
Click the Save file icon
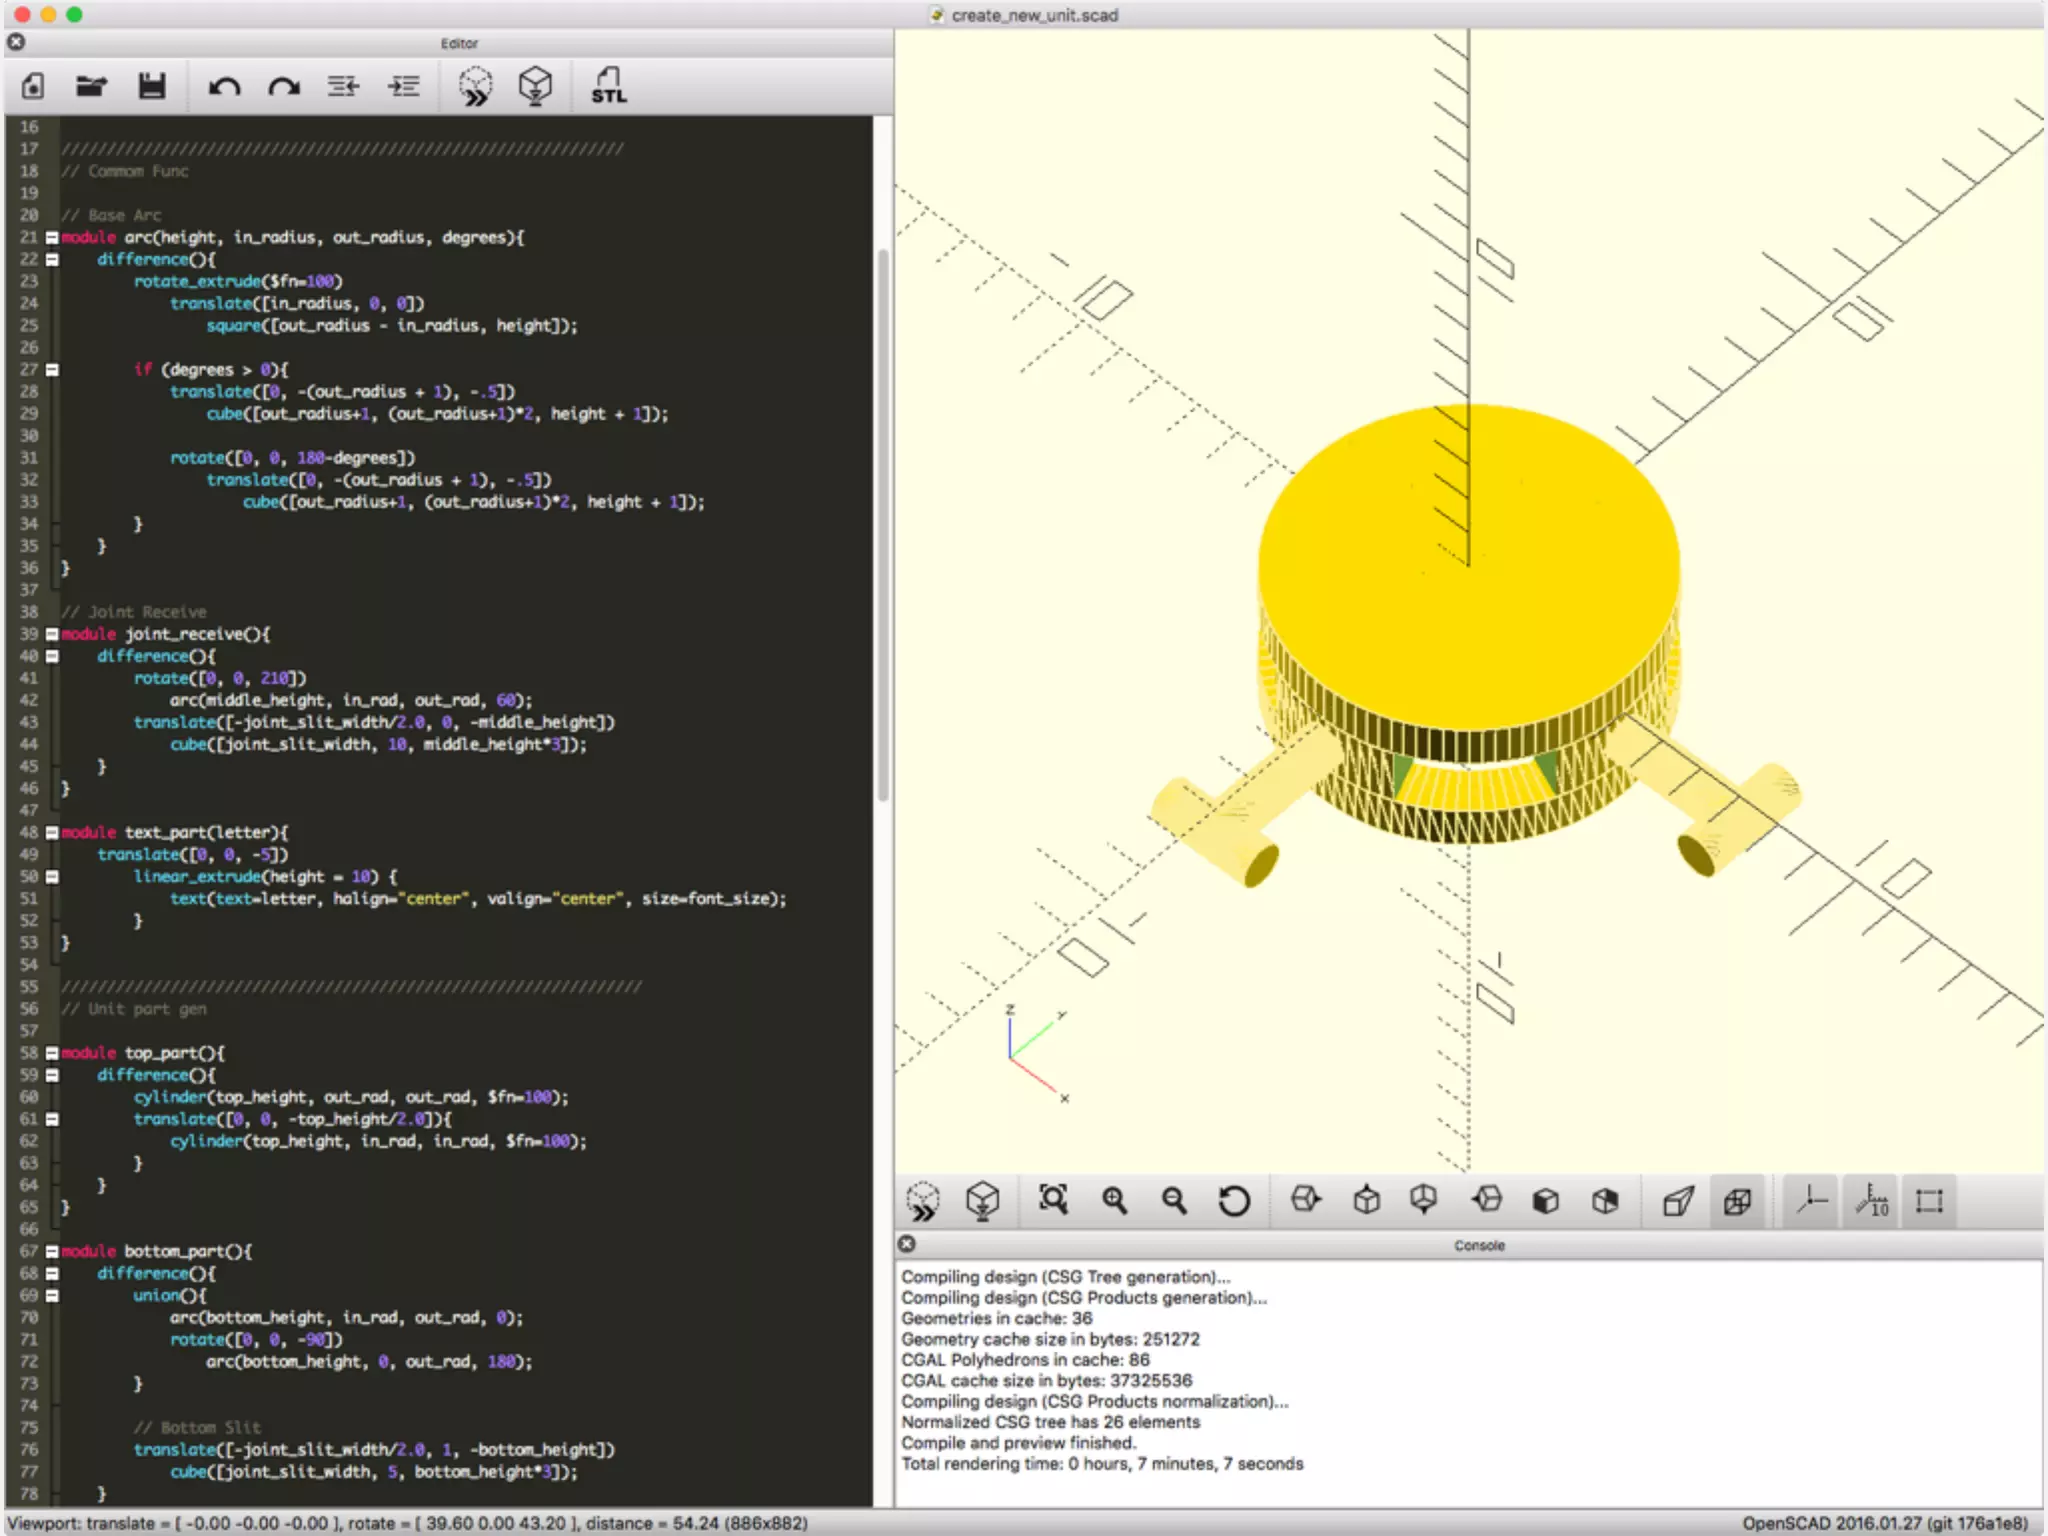pyautogui.click(x=152, y=86)
